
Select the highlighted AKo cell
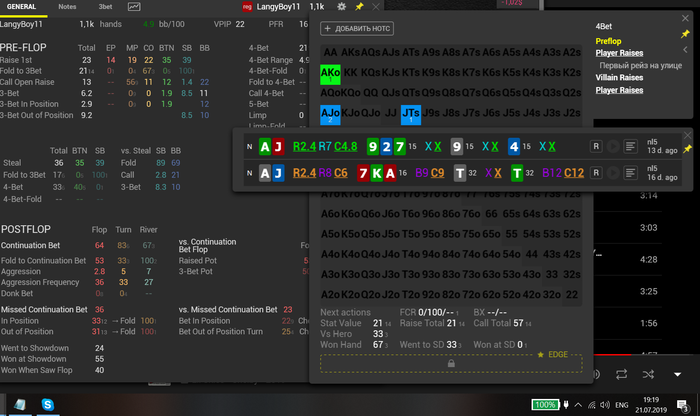point(330,75)
